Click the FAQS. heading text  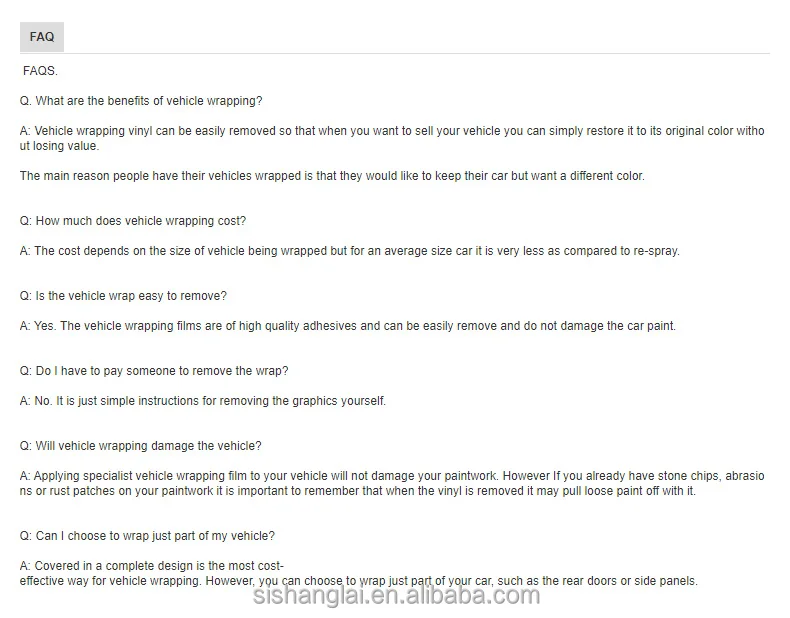(40, 71)
